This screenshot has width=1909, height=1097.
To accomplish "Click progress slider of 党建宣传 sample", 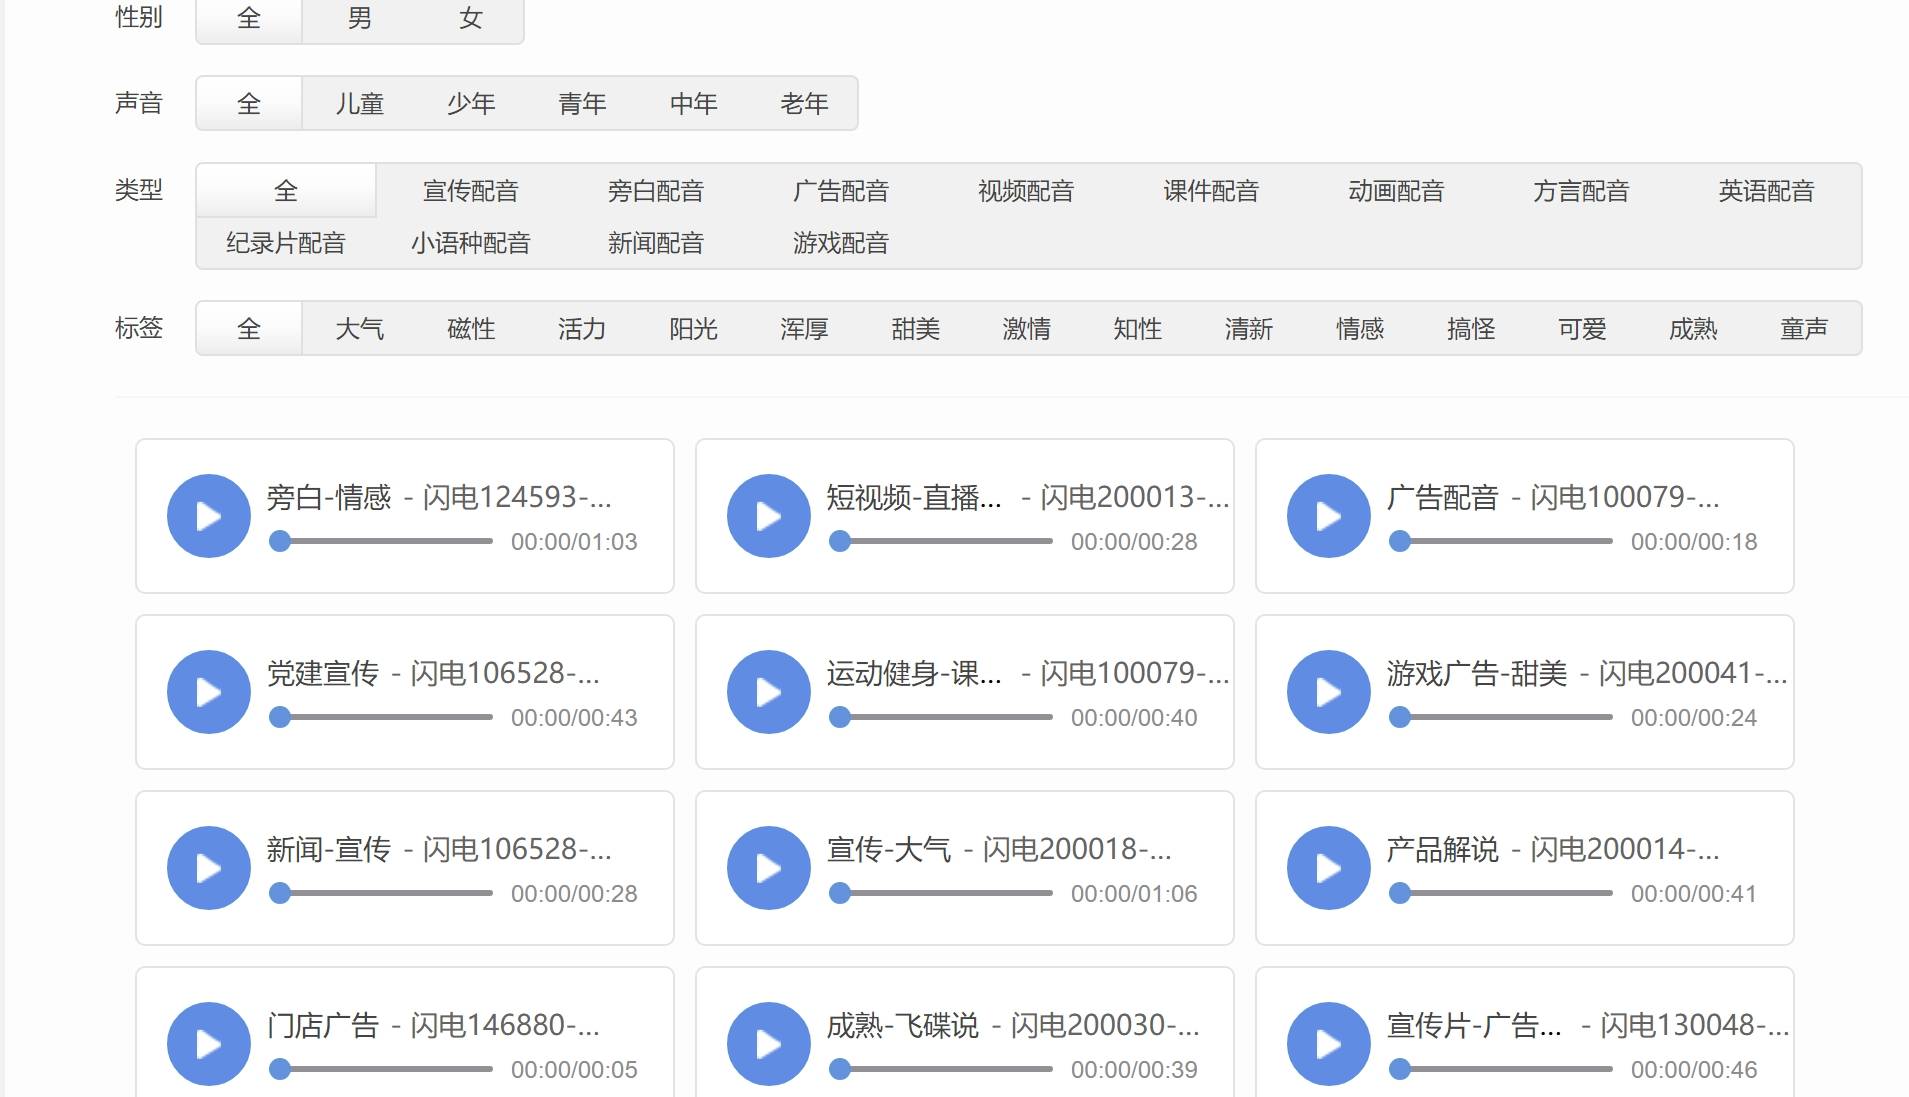I will pyautogui.click(x=381, y=717).
